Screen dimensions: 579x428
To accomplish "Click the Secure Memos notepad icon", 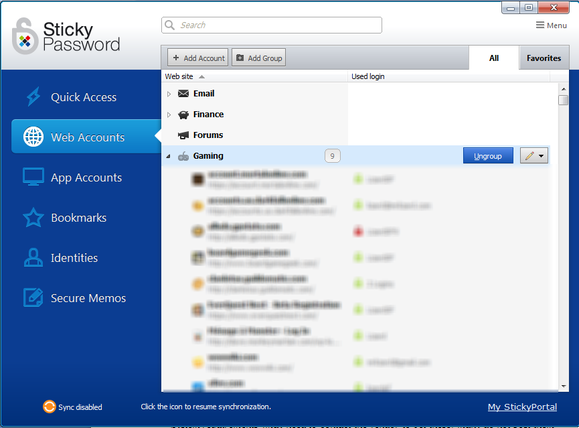I will point(33,297).
